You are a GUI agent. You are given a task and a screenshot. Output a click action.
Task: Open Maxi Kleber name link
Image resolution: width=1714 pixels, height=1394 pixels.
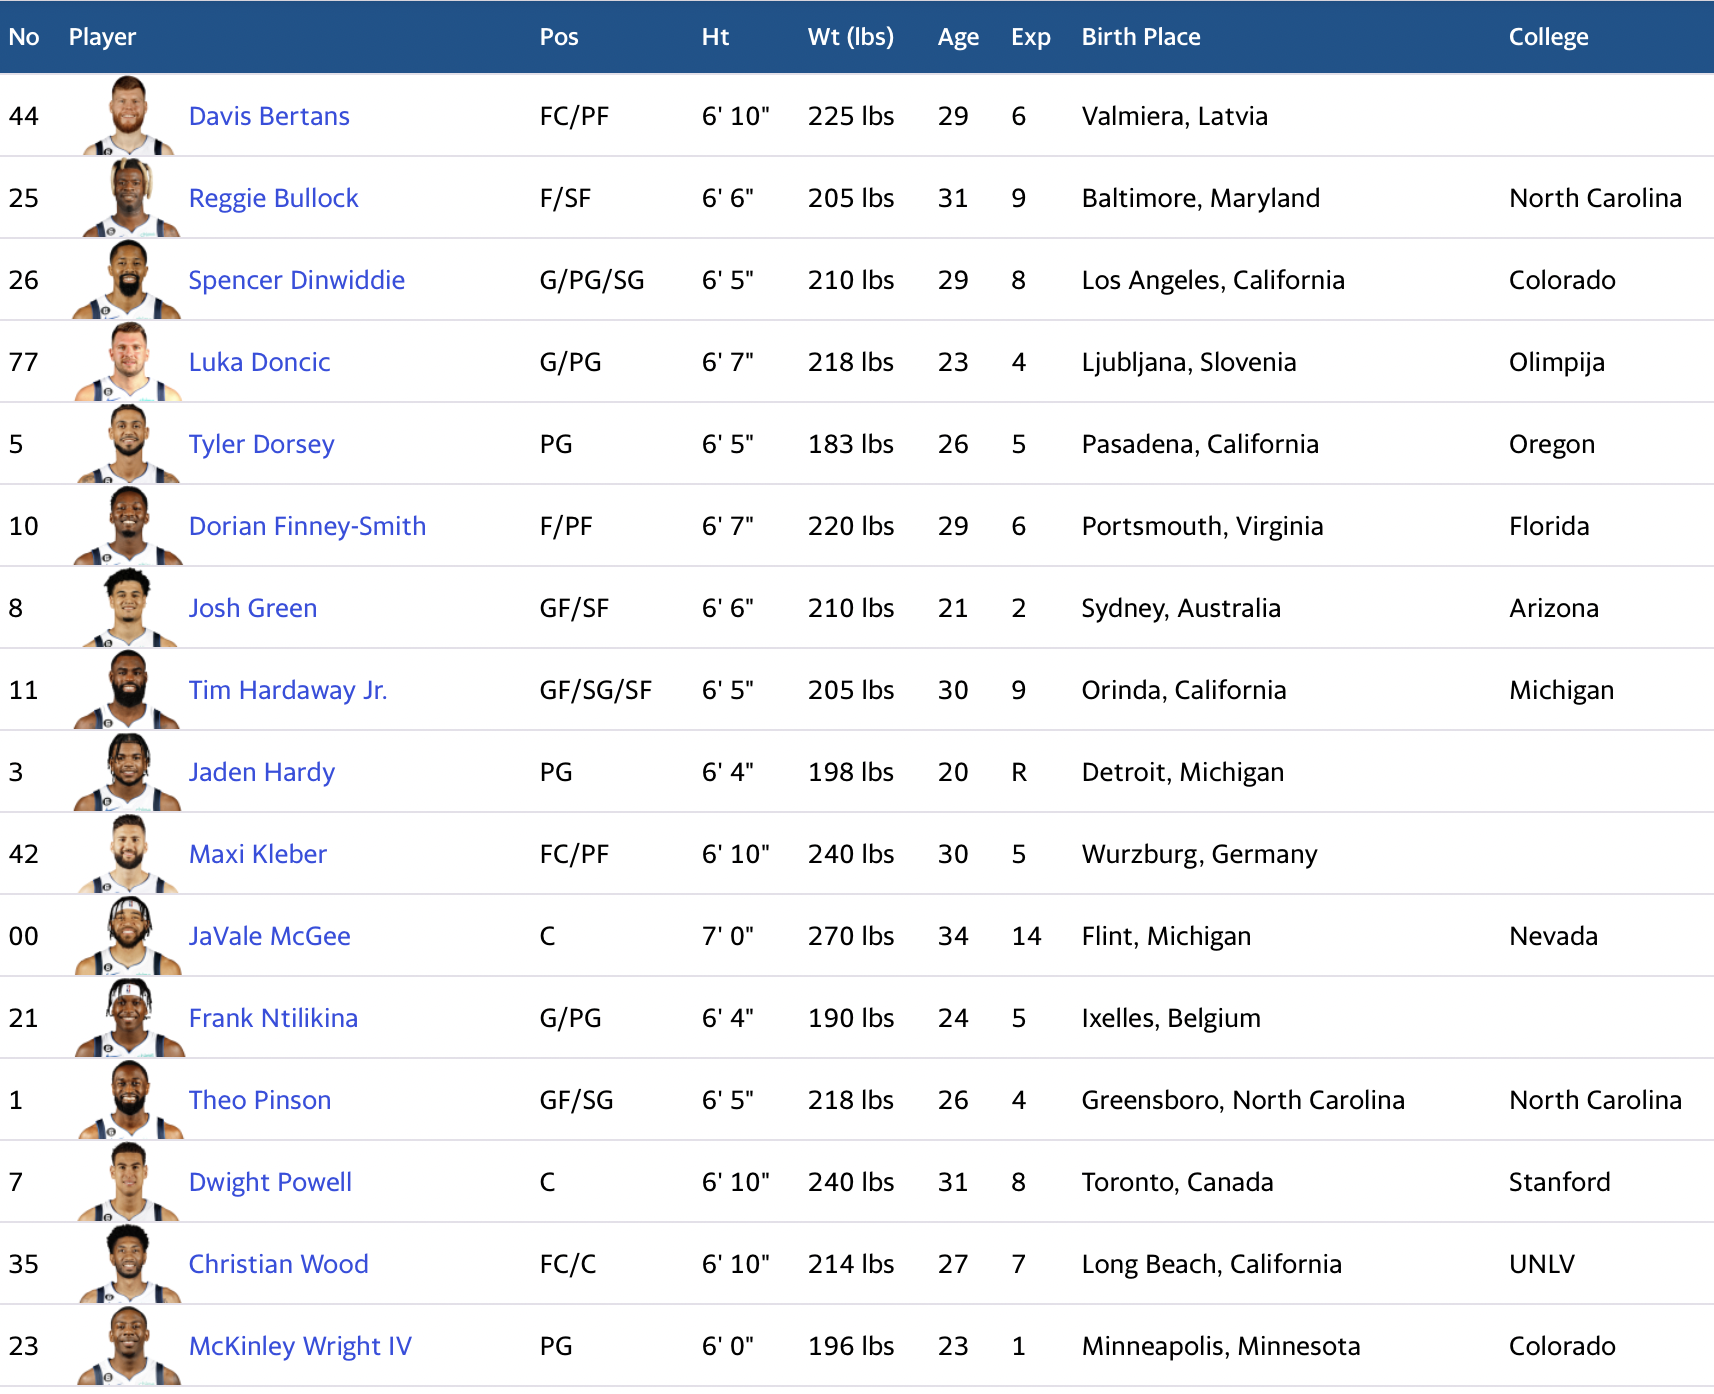[x=258, y=854]
